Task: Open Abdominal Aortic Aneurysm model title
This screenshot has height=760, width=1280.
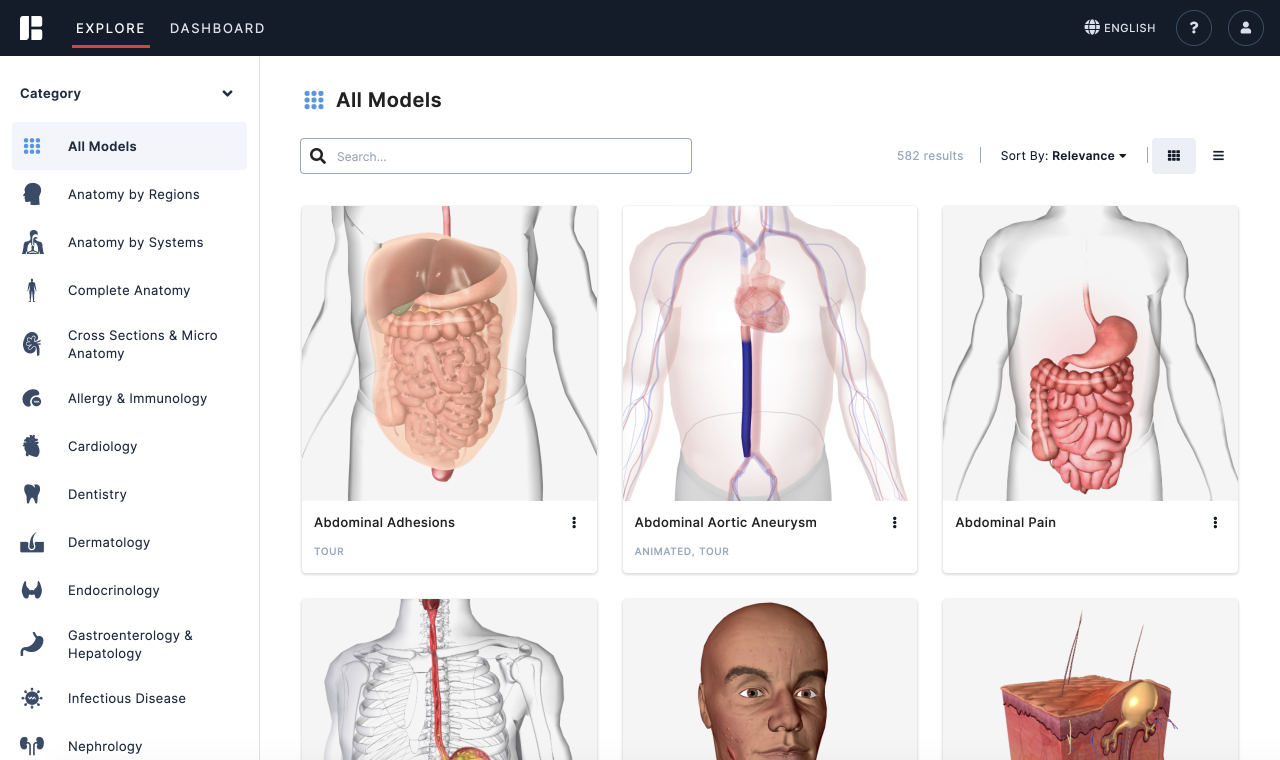Action: click(725, 522)
